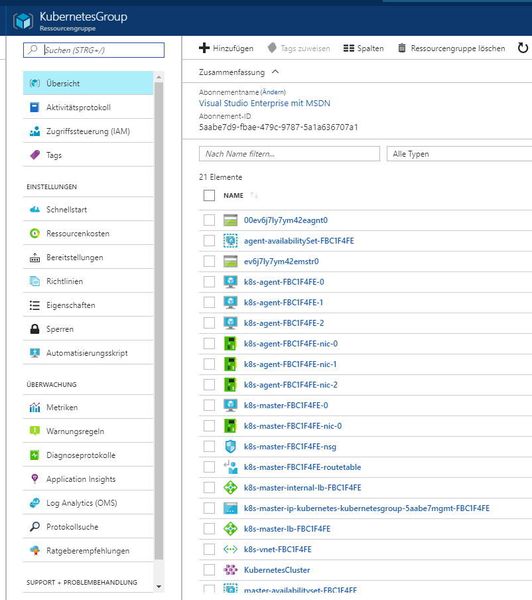Click Ressourcengruppe löschen button
Image resolution: width=532 pixels, height=600 pixels.
pyautogui.click(x=452, y=48)
